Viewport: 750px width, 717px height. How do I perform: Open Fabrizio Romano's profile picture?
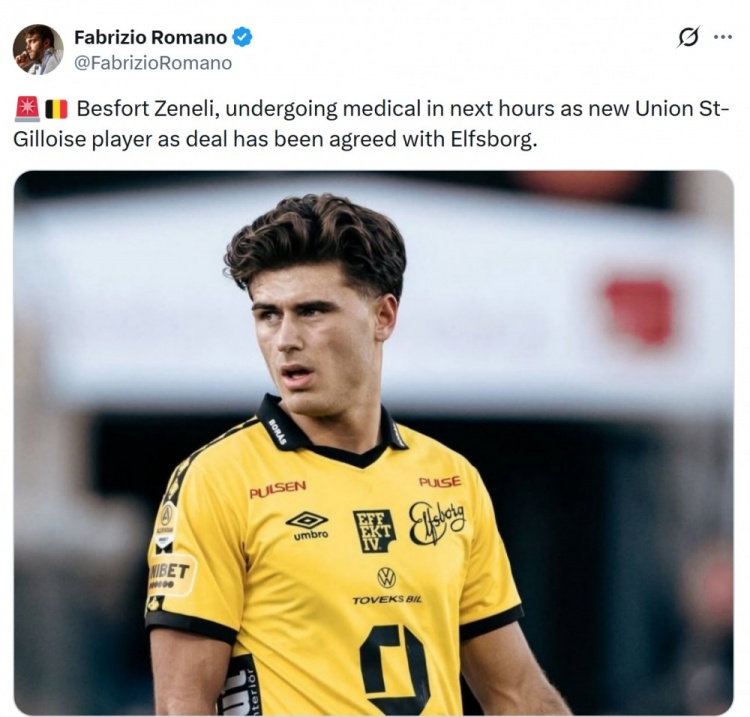pos(38,49)
